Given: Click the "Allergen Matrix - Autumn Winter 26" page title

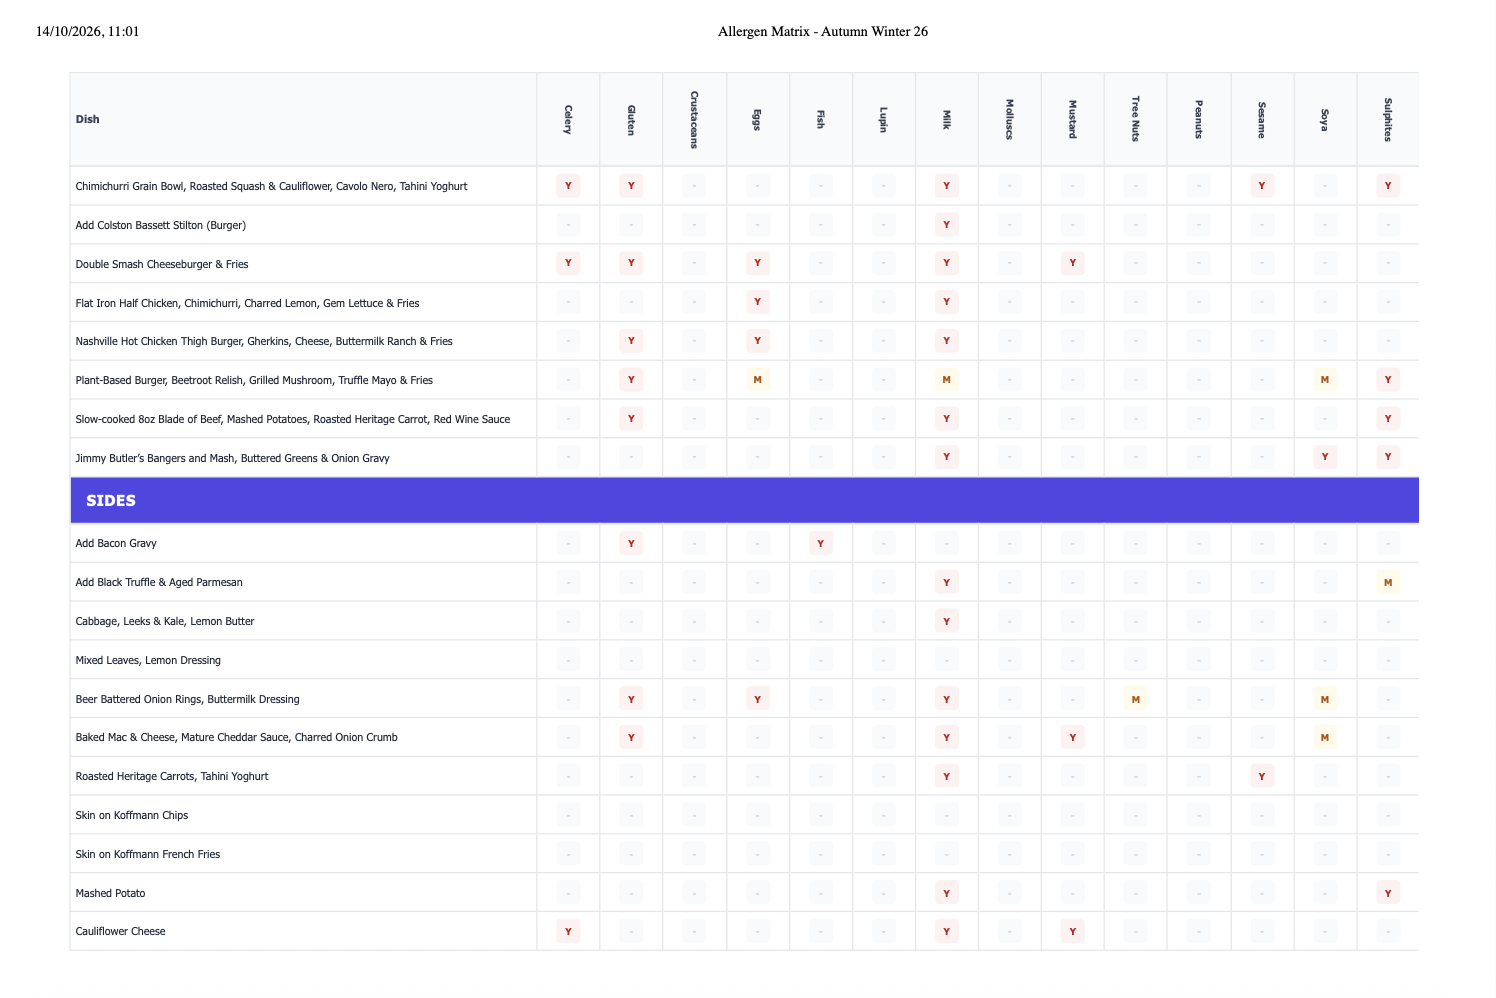Looking at the screenshot, I should [822, 31].
